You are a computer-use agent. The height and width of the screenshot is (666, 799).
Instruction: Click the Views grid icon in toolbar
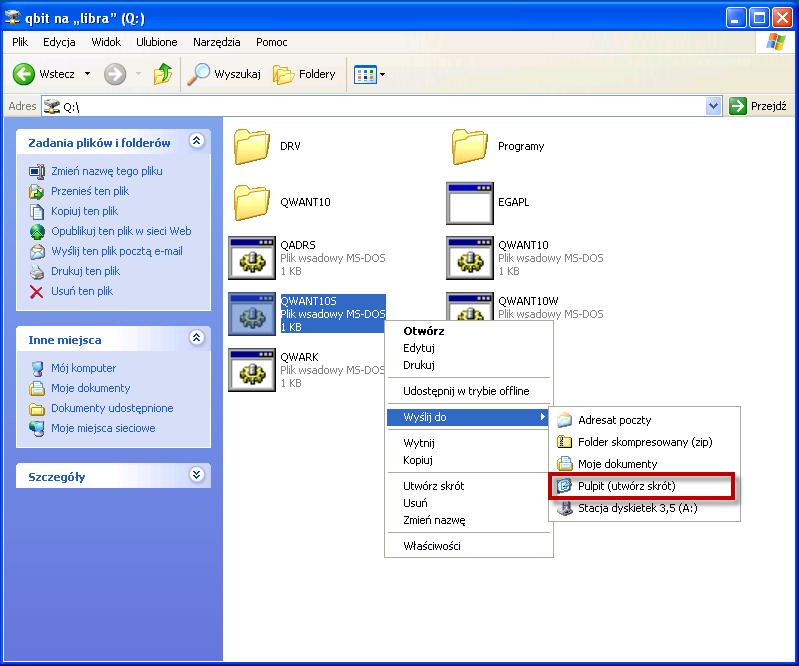pos(365,75)
